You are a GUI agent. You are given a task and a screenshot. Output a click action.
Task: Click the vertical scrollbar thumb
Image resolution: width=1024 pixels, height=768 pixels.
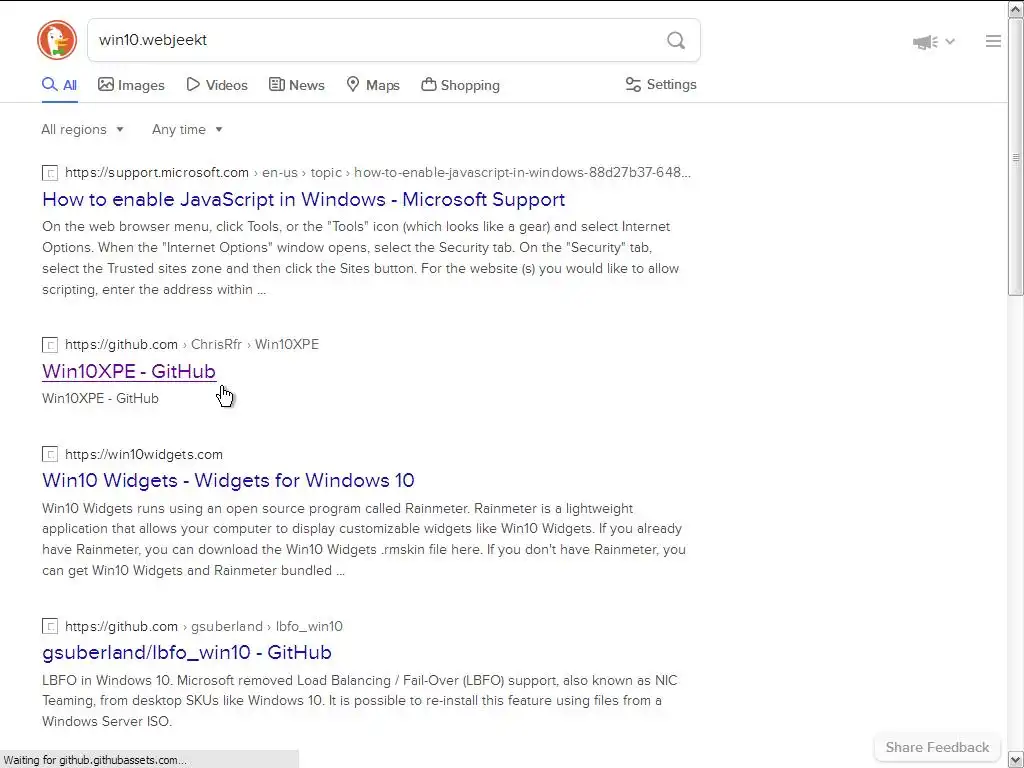point(1016,157)
